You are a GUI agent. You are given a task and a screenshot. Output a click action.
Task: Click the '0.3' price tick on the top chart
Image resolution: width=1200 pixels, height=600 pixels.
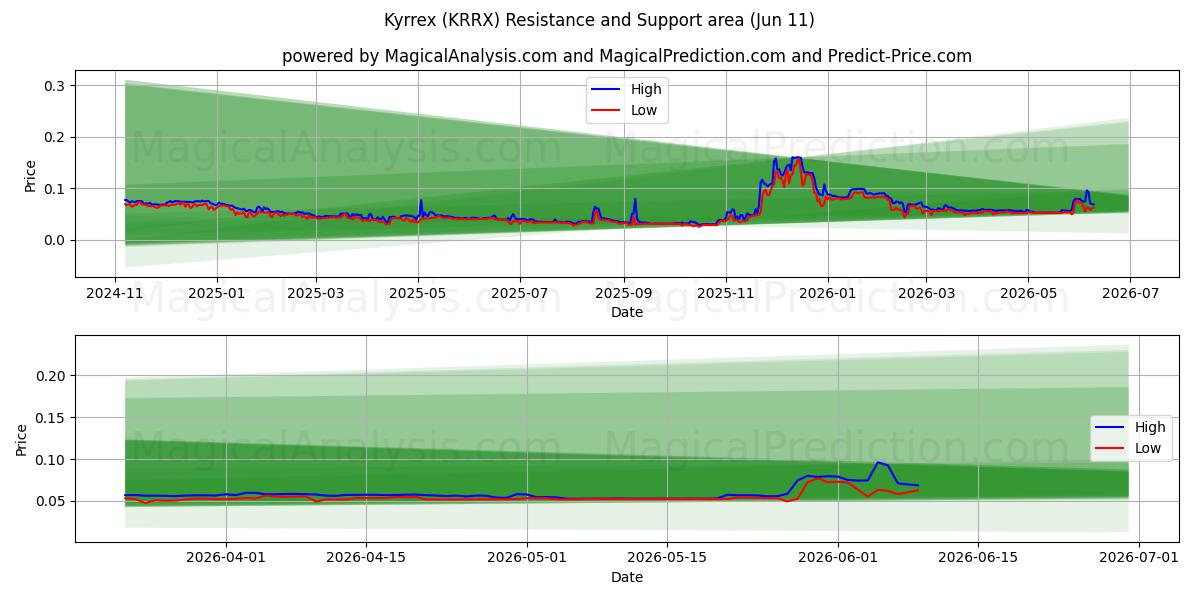[x=56, y=86]
